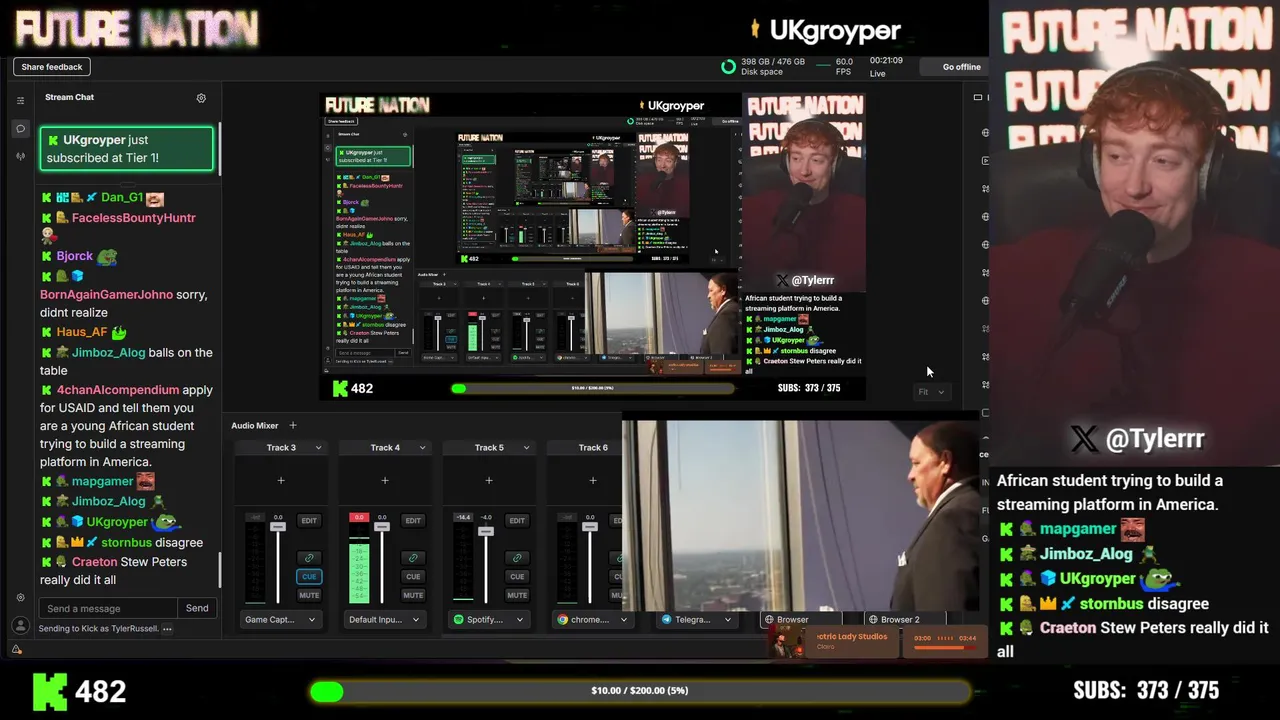Image resolution: width=1280 pixels, height=720 pixels.
Task: Switch to the Browser 2 tab
Action: click(x=905, y=620)
